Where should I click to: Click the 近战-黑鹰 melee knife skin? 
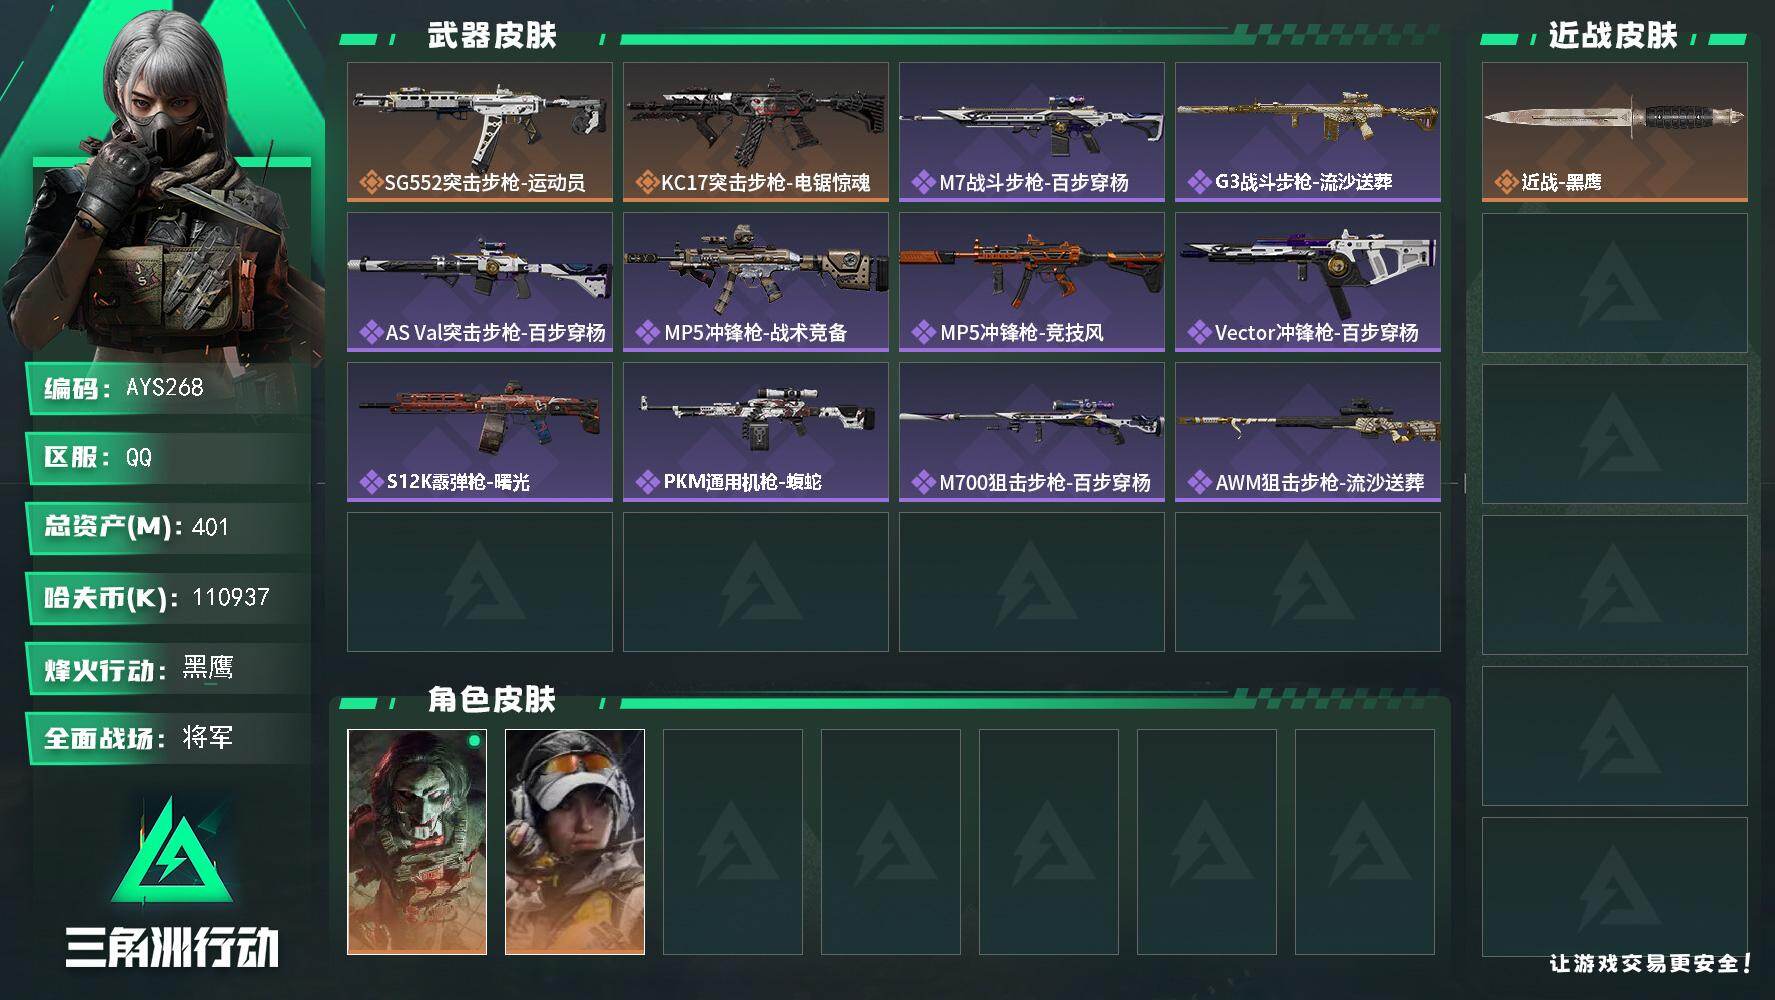tap(1615, 132)
